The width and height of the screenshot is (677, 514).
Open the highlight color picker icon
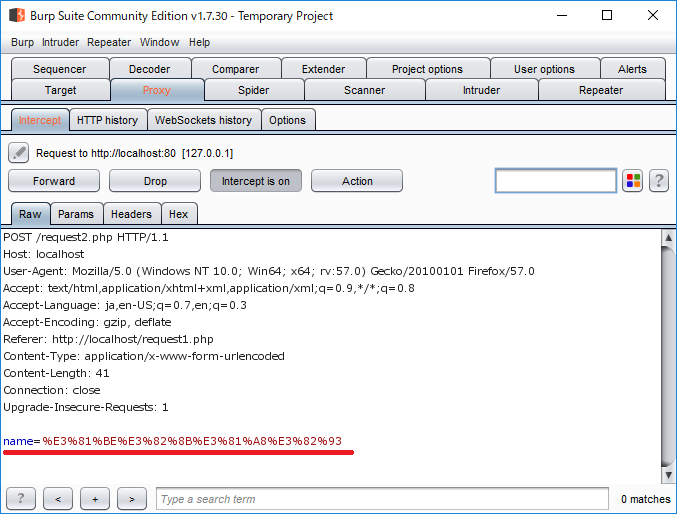[x=633, y=181]
